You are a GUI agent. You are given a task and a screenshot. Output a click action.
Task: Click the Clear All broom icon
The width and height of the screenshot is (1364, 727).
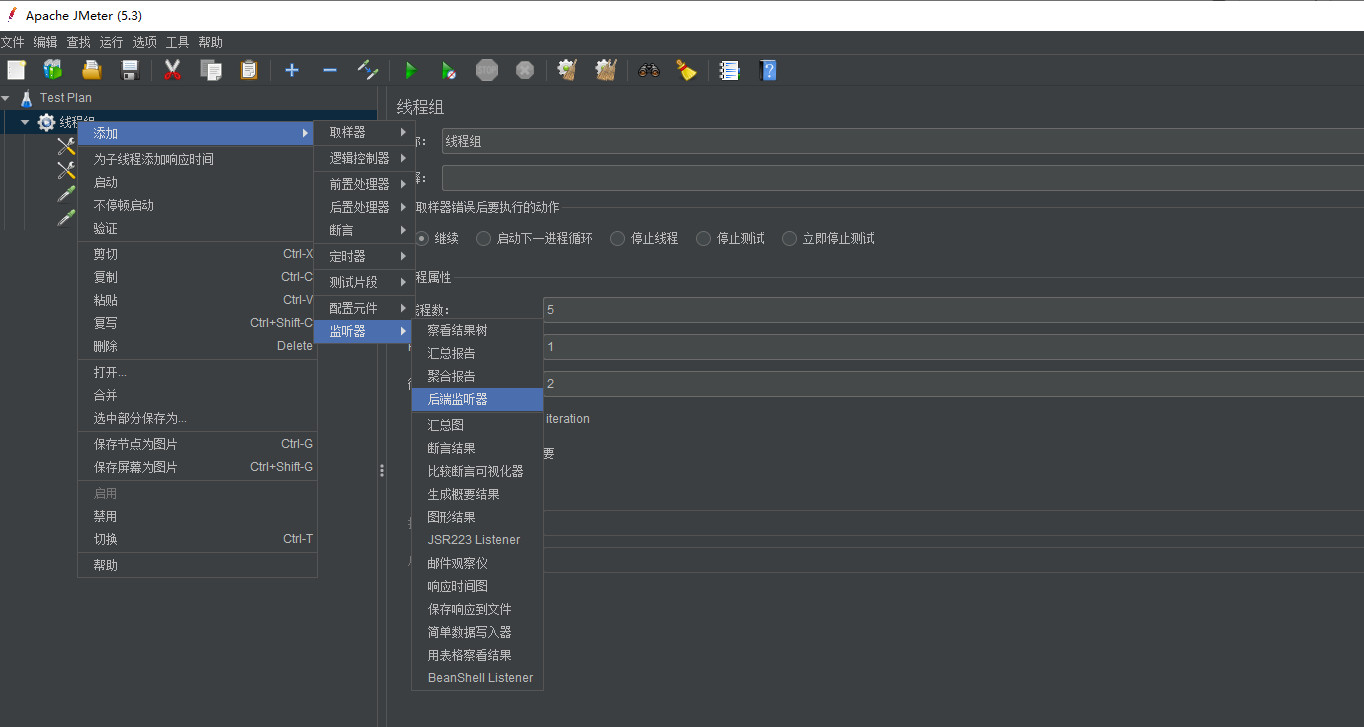tap(605, 70)
